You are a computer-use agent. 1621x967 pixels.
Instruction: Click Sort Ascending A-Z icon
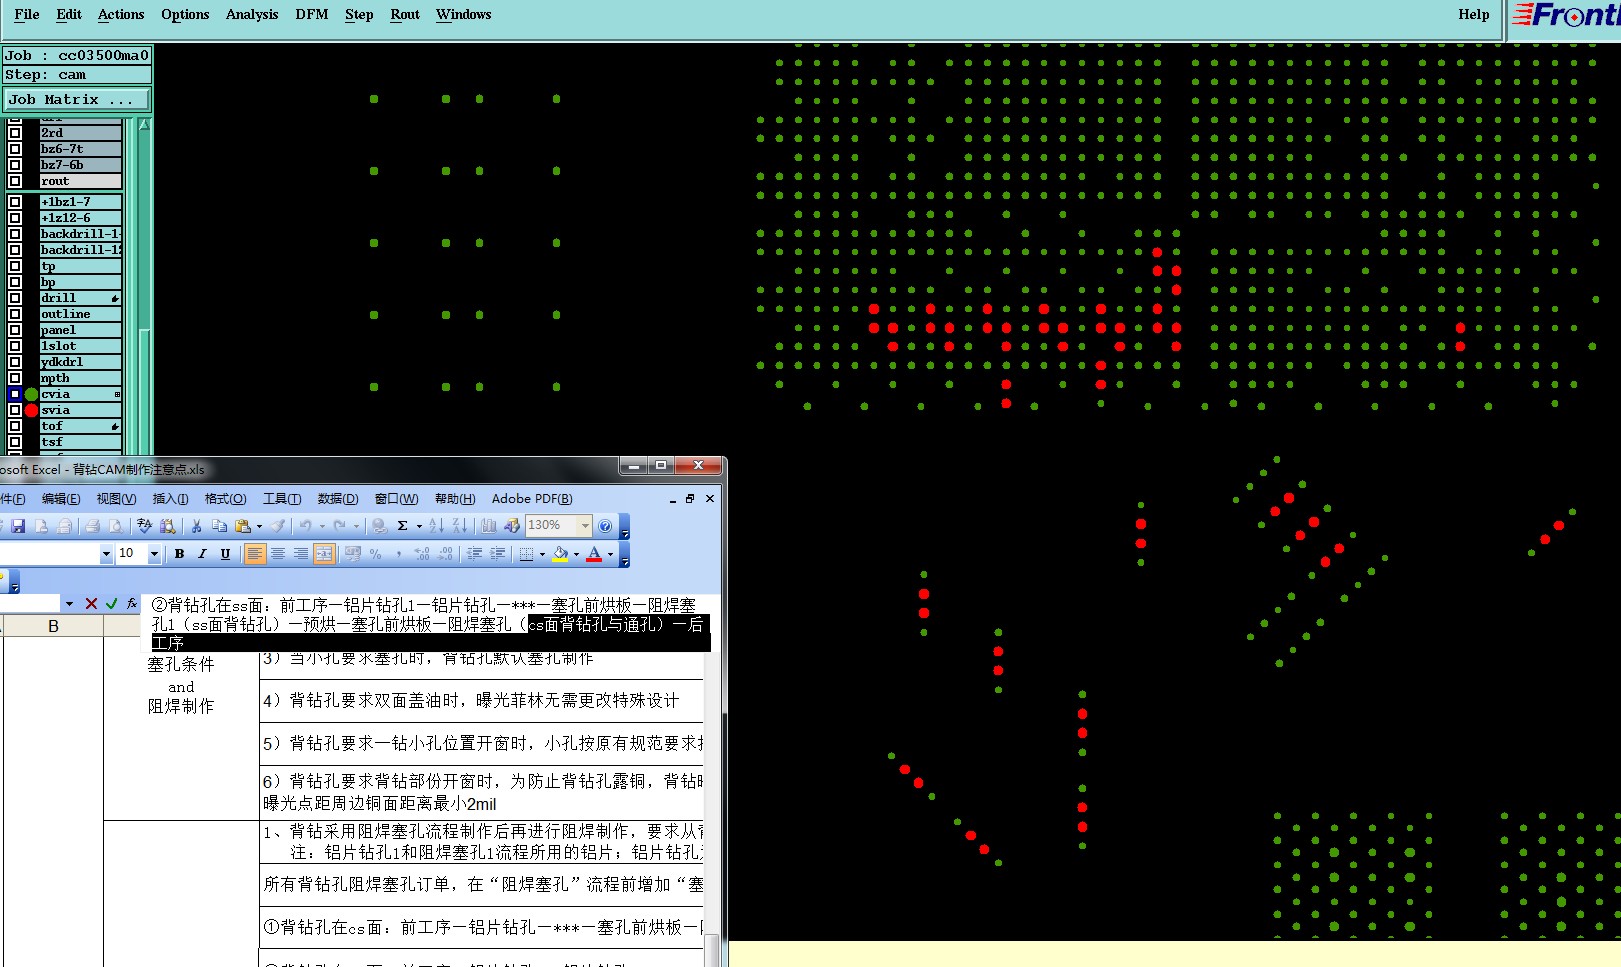pyautogui.click(x=436, y=526)
